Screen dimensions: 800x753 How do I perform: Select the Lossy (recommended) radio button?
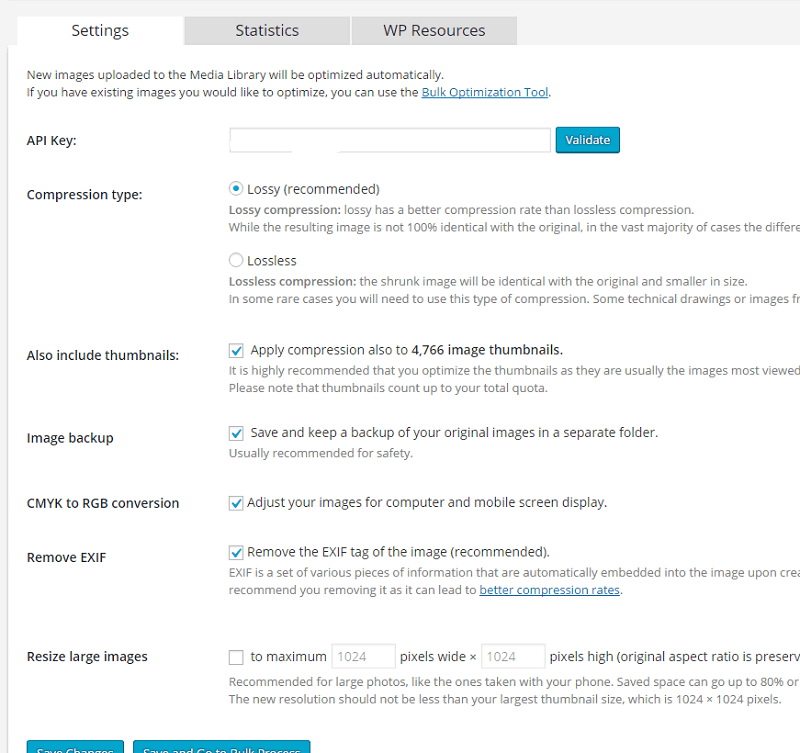(236, 188)
